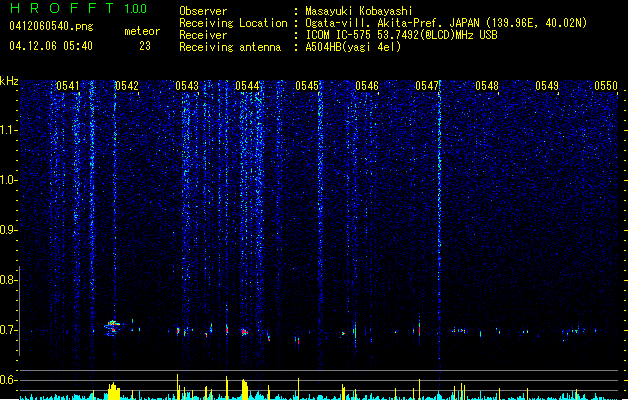Select the observer name Masayuki Kobayashi
This screenshot has width=629, height=400.
(x=359, y=11)
